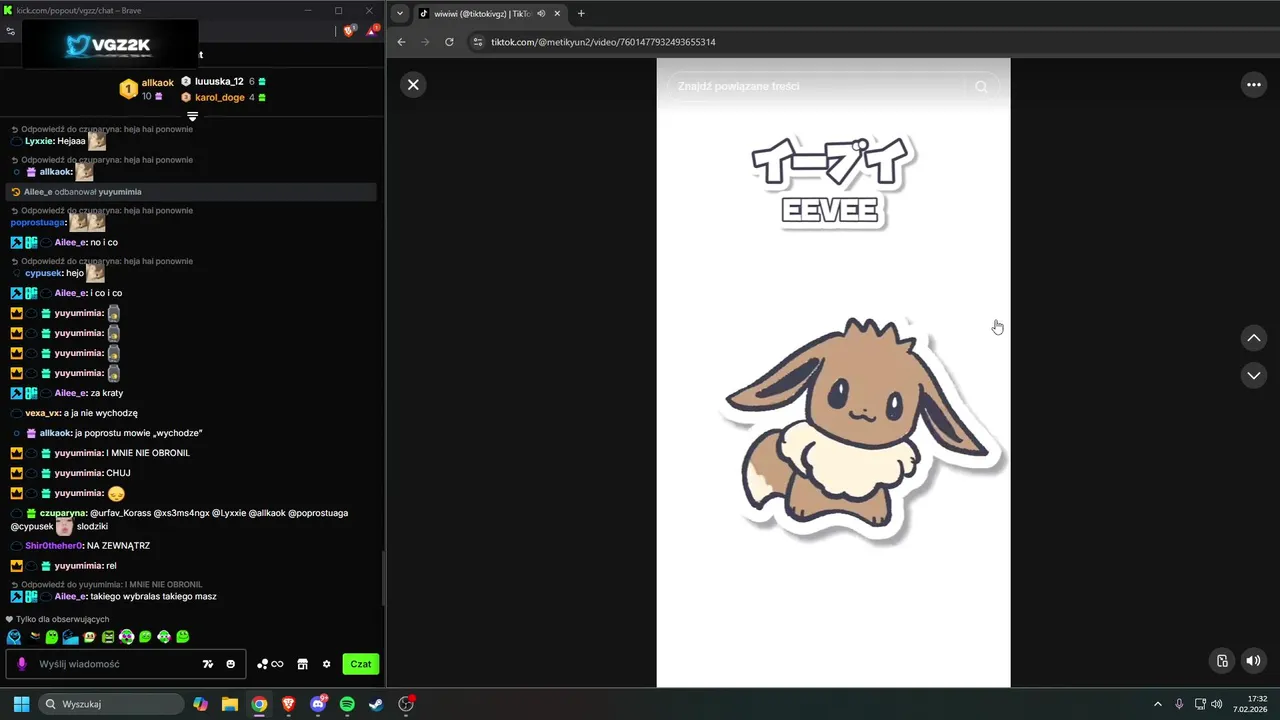
Task: Mute the TikTok video sound
Action: pyautogui.click(x=1253, y=660)
